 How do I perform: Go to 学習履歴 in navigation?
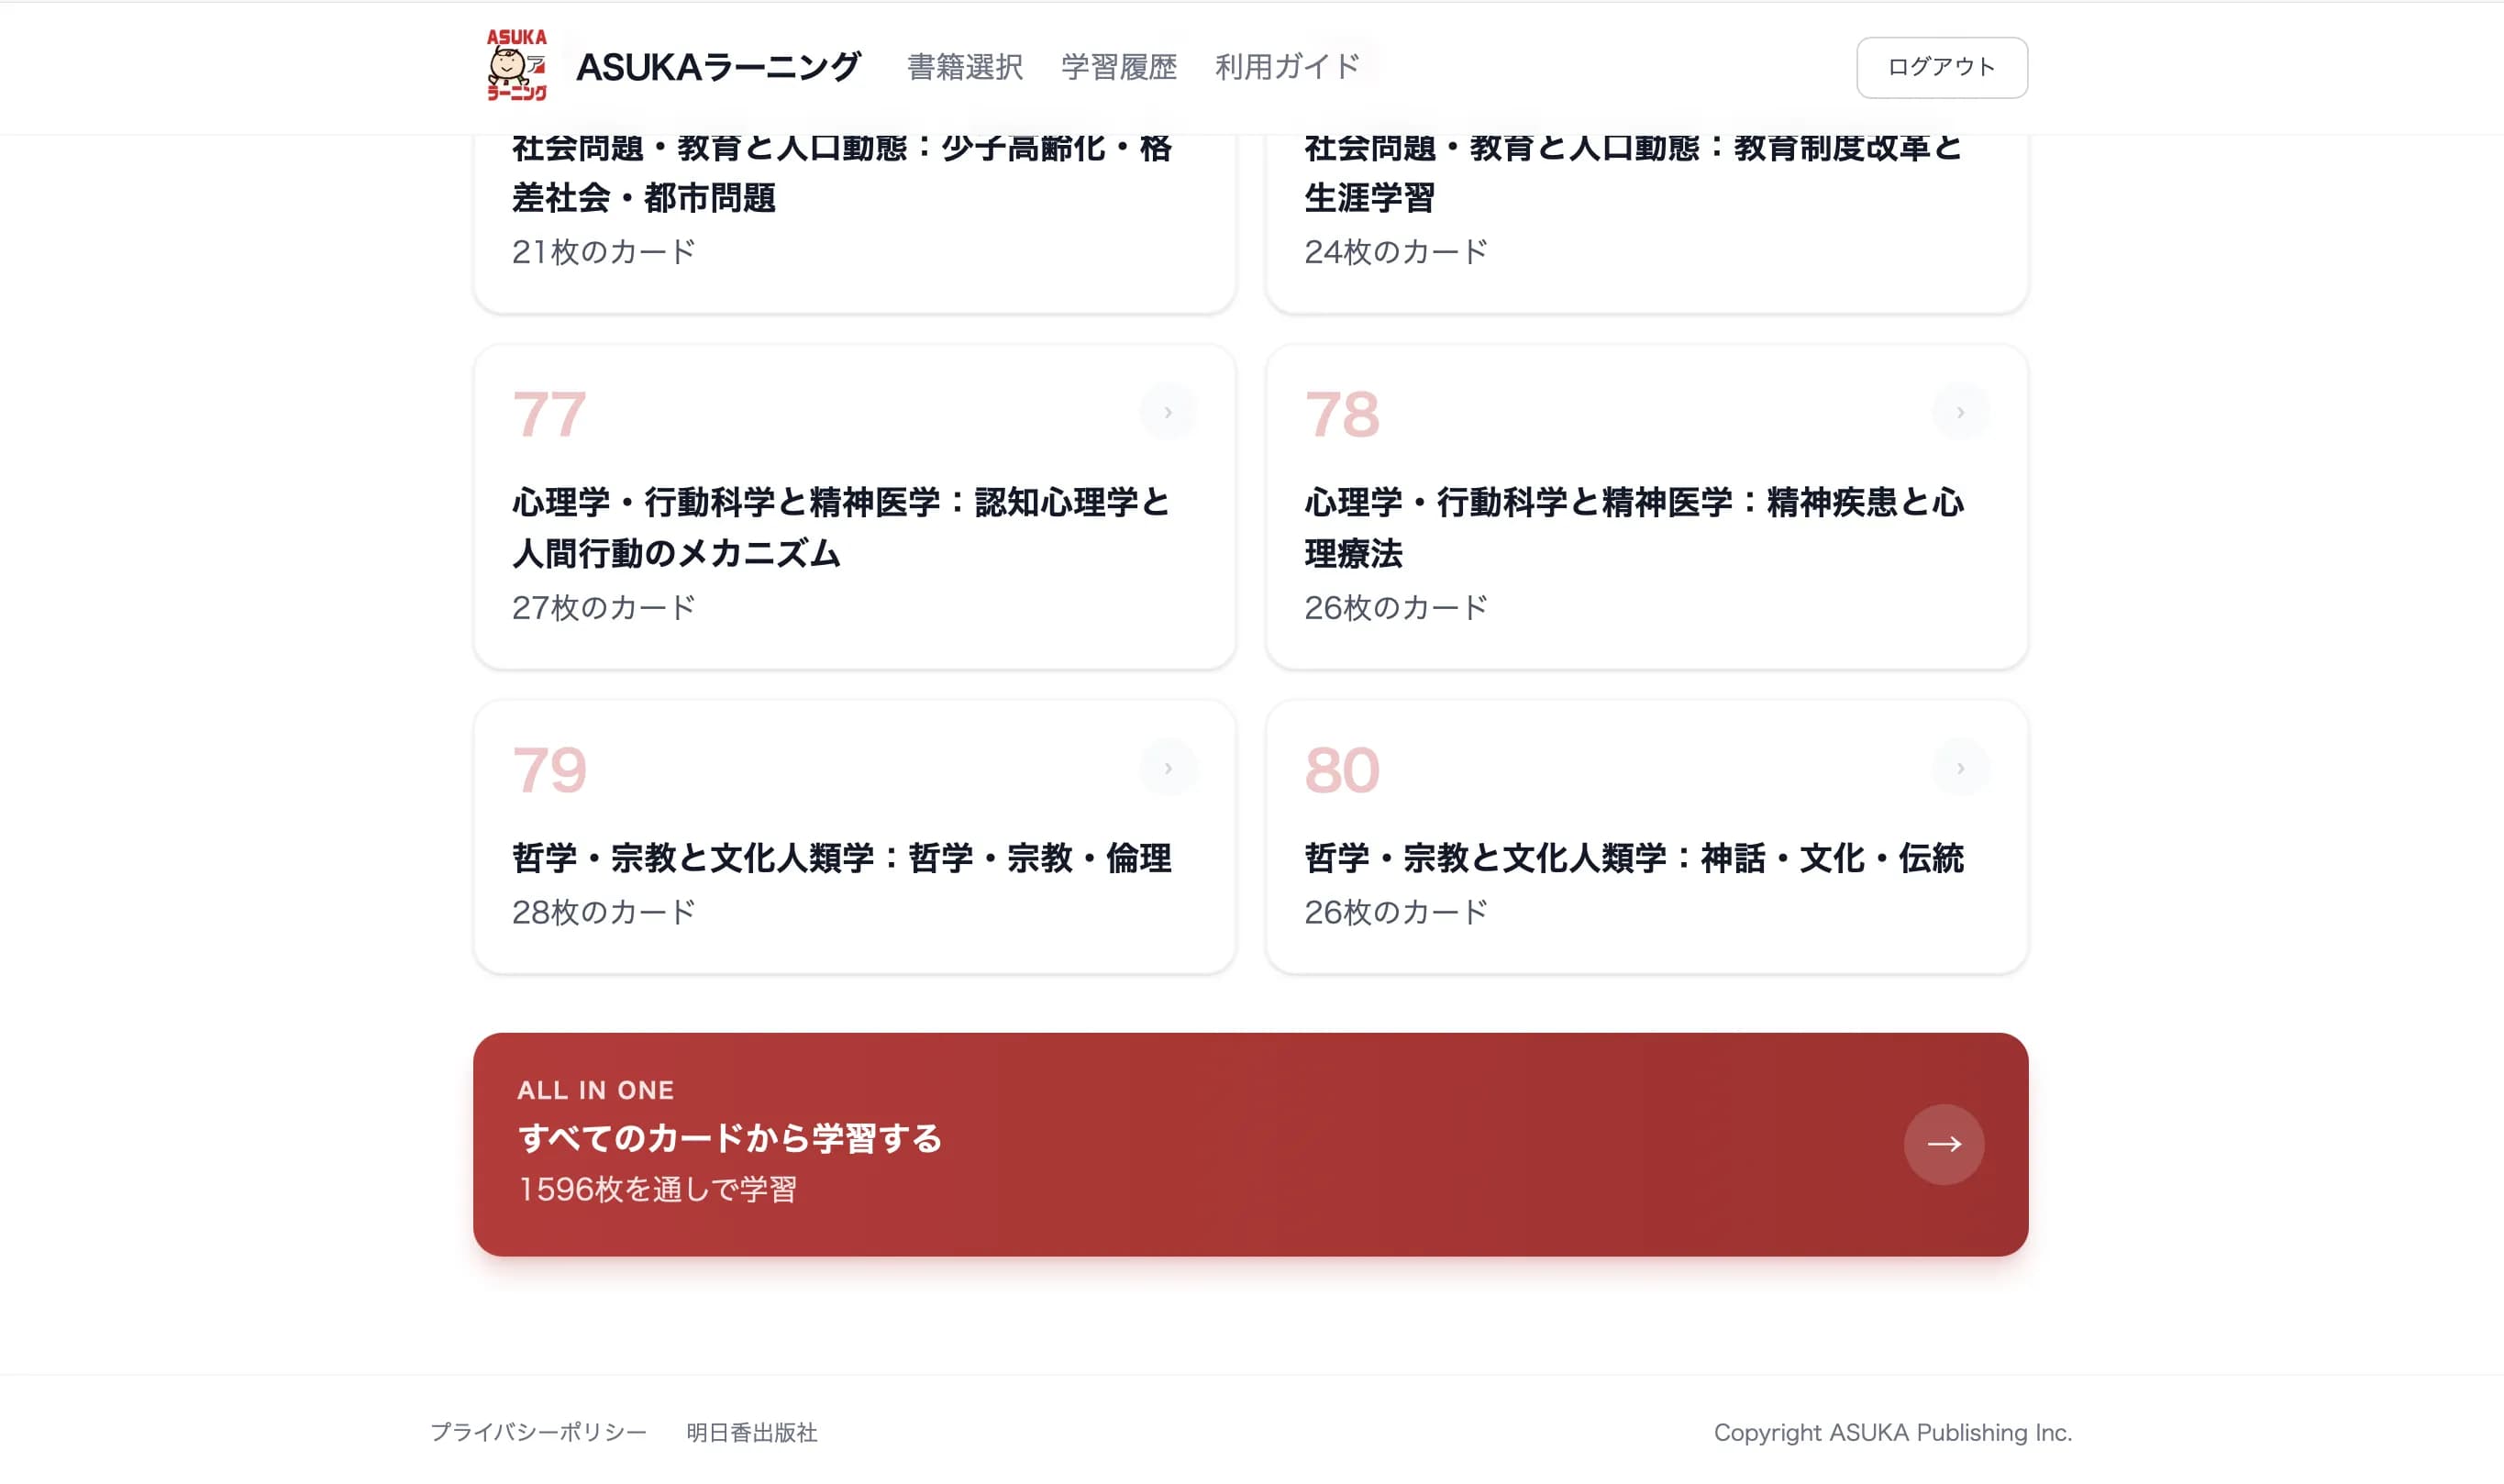(x=1118, y=67)
